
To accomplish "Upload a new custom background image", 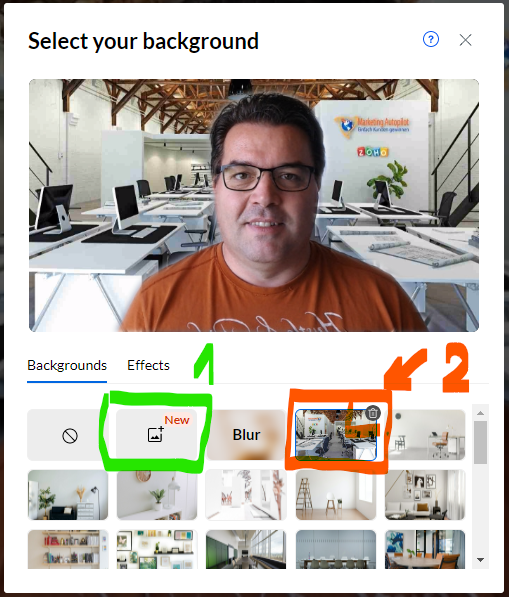I will (x=156, y=435).
